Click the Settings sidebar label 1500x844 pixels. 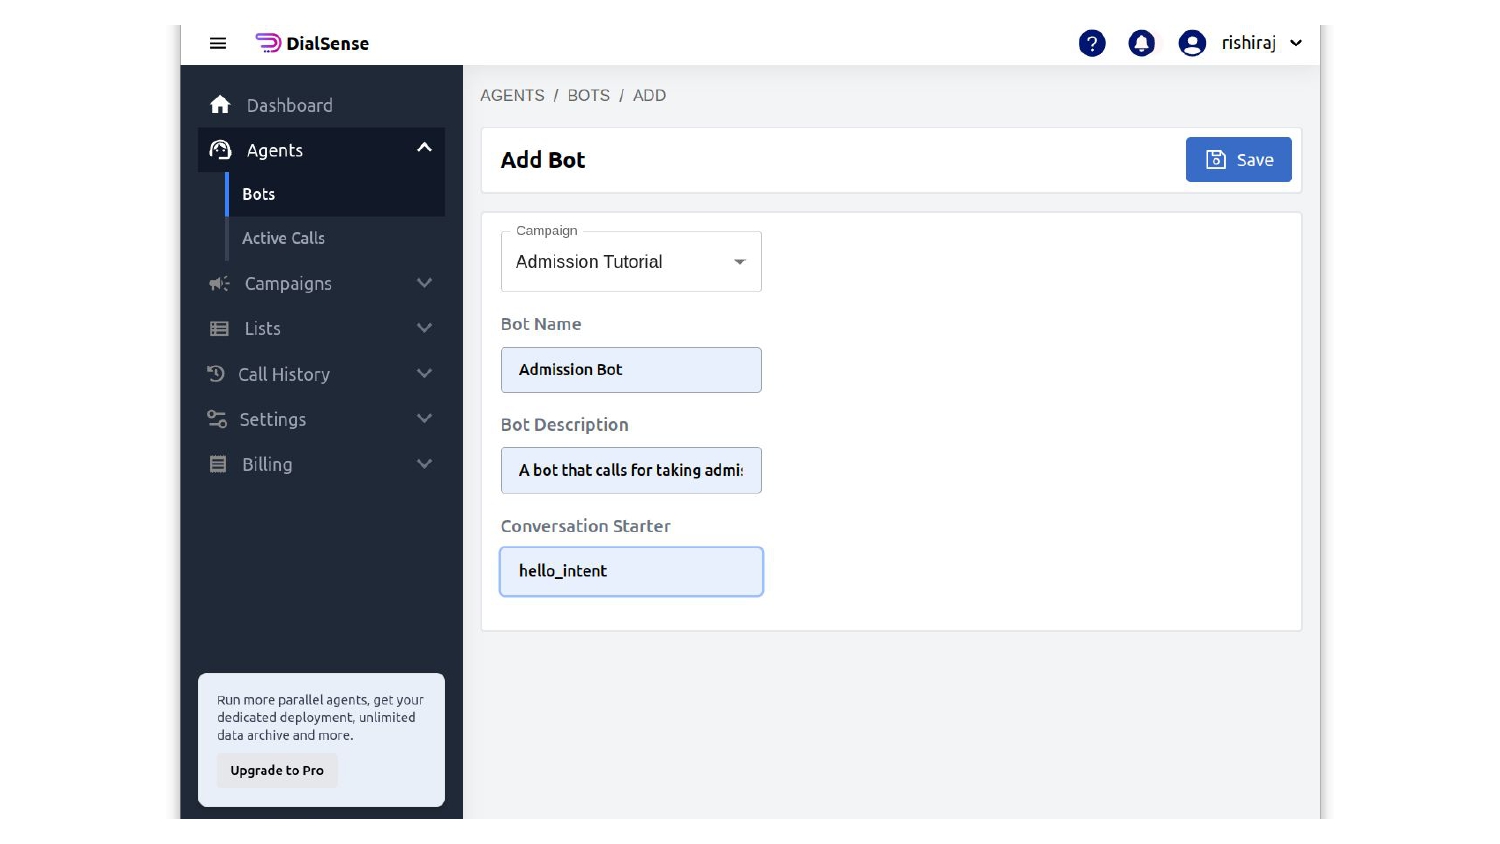pos(273,419)
